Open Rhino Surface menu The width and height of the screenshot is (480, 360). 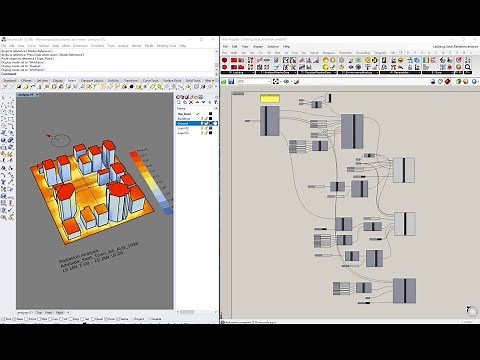point(44,46)
